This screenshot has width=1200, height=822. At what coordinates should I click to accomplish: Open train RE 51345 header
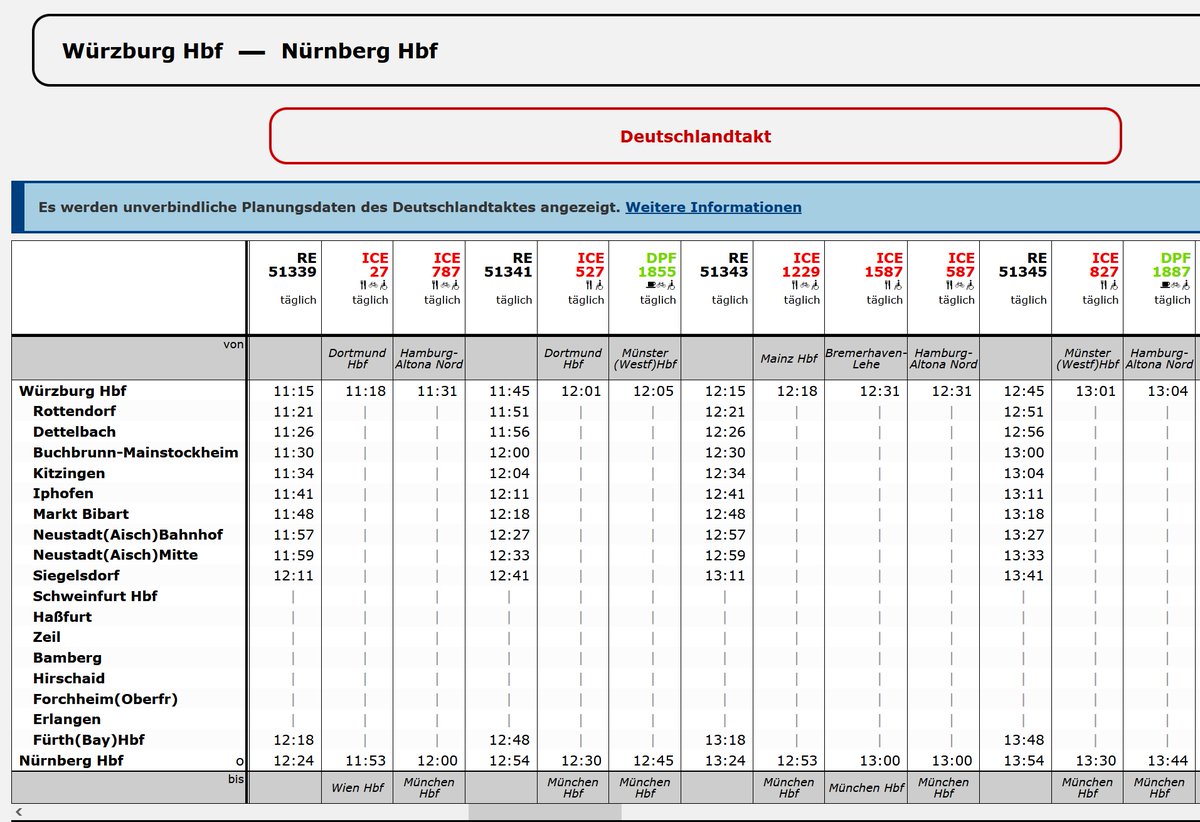pyautogui.click(x=1022, y=265)
